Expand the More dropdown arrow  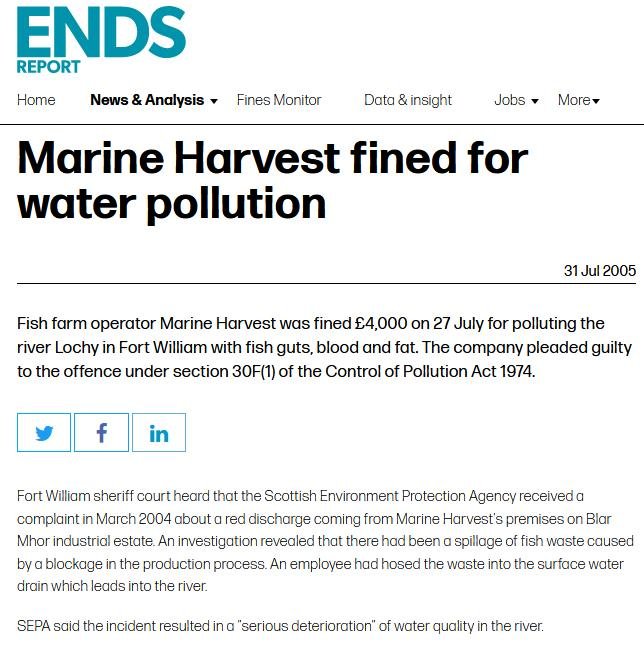[596, 101]
